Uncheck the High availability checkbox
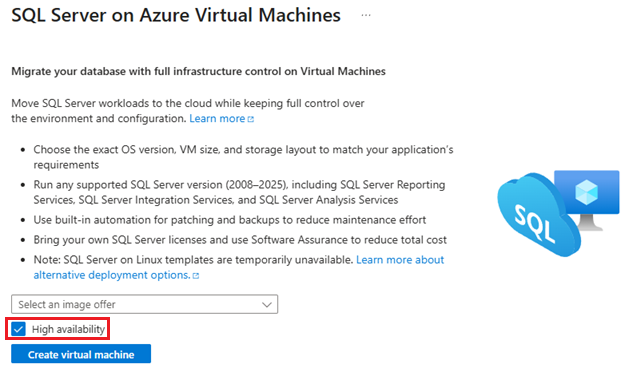The width and height of the screenshot is (629, 367). click(18, 329)
